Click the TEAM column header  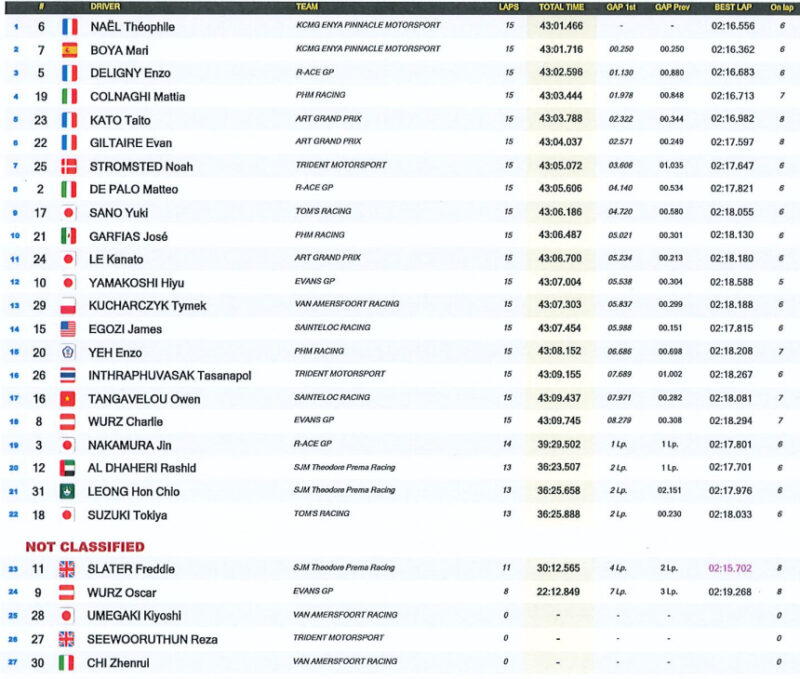(308, 6)
